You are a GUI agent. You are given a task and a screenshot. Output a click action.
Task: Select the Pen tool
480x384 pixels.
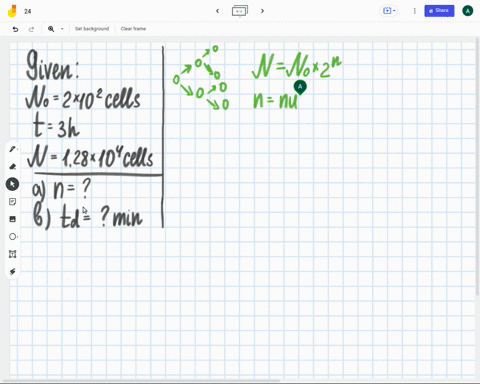click(x=13, y=149)
